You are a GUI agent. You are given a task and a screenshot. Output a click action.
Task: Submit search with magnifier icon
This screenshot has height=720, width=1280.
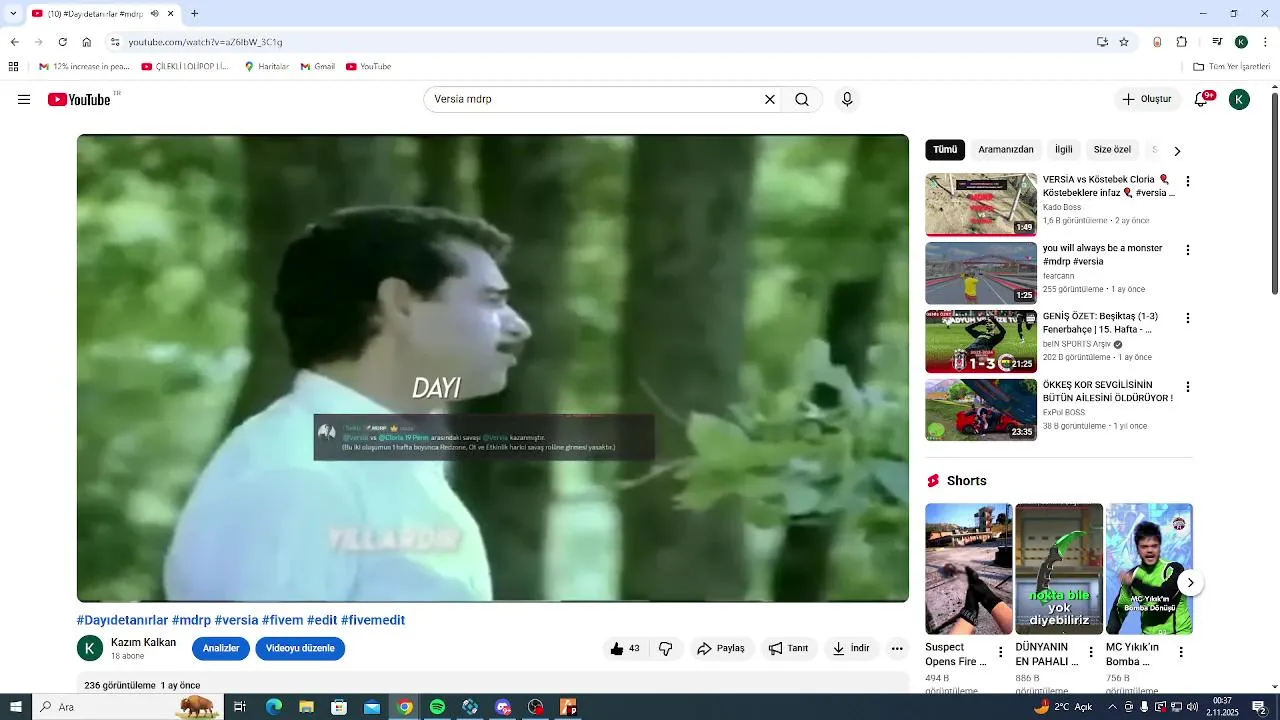coord(802,99)
